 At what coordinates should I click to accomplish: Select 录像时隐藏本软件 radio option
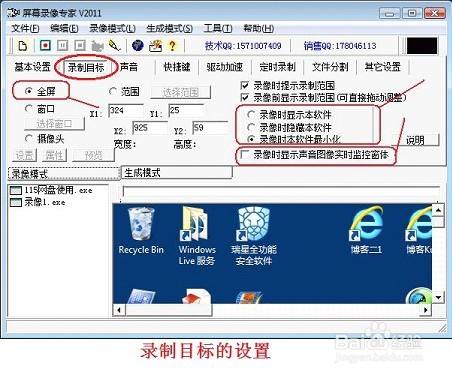[x=251, y=127]
